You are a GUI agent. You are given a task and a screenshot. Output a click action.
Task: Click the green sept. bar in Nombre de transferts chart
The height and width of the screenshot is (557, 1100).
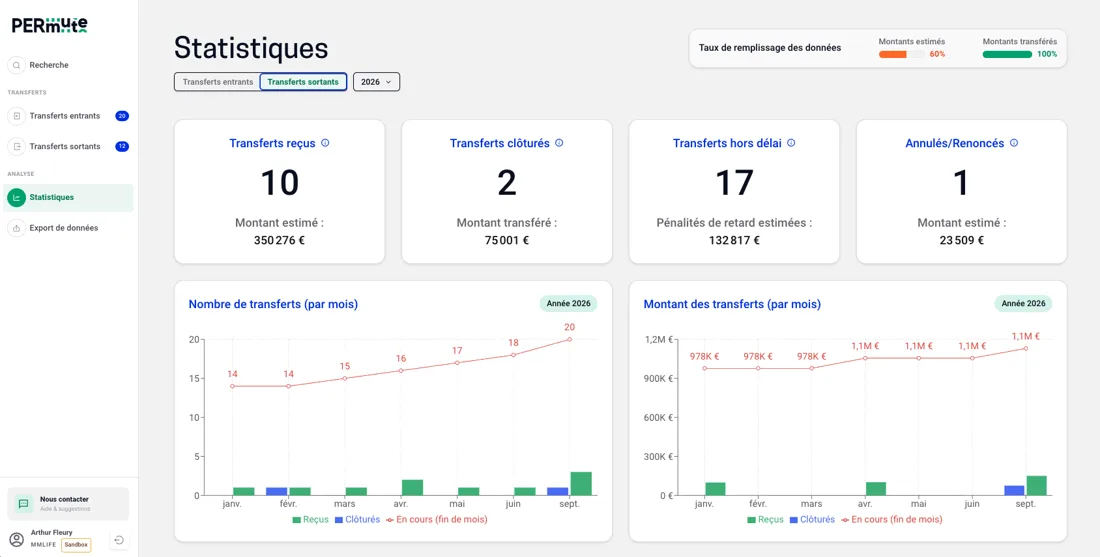click(581, 483)
